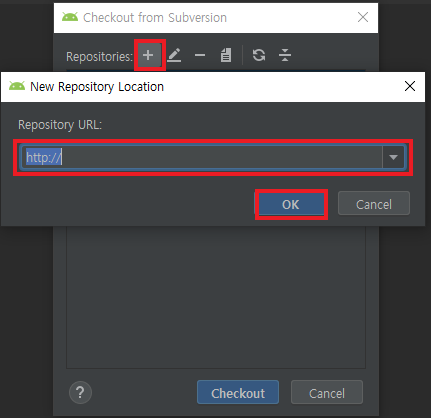This screenshot has height=418, width=431.
Task: Confirm new repository location with OK
Action: tap(291, 204)
